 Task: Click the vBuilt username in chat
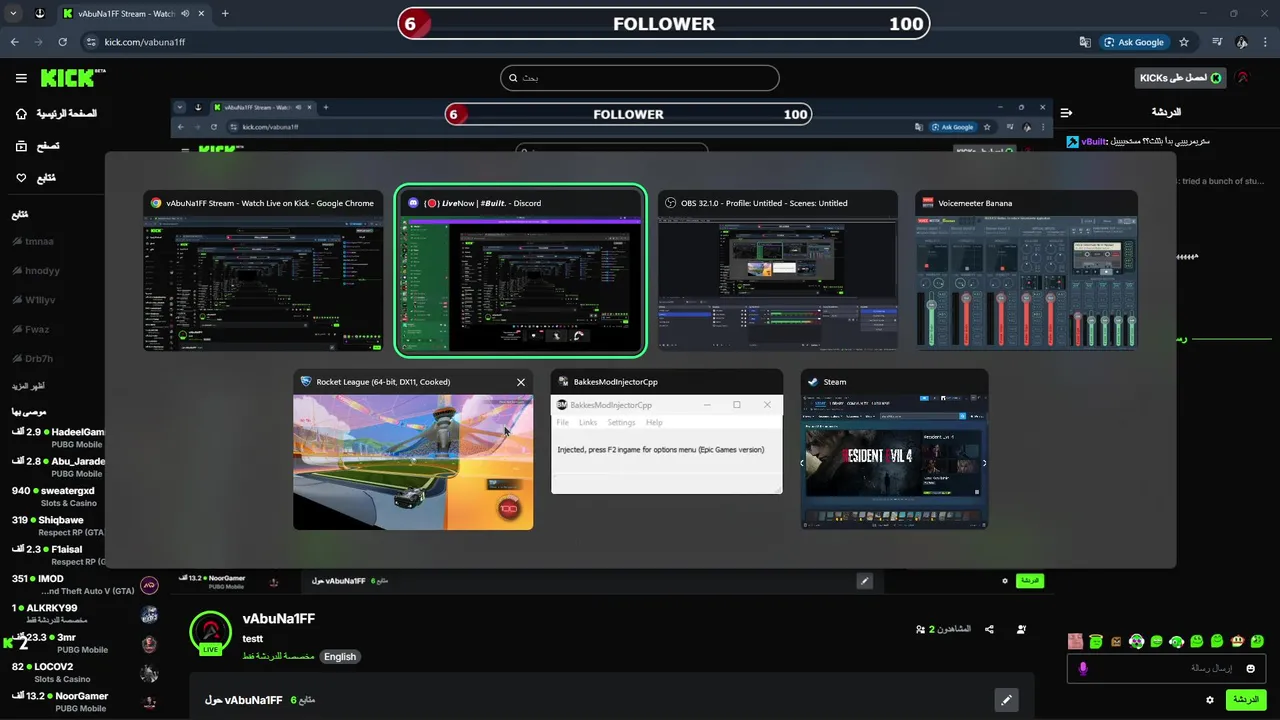[x=1092, y=142]
